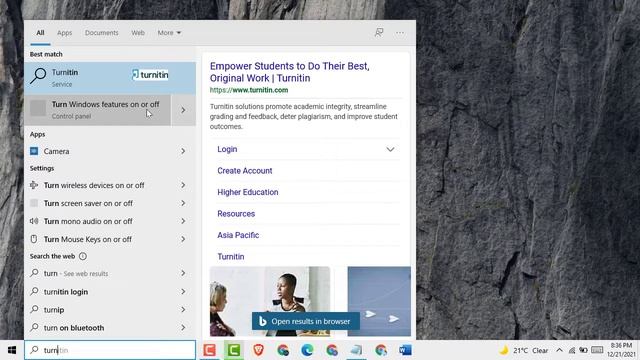The width and height of the screenshot is (640, 360).
Task: Switch to the Web search tab
Action: [138, 33]
